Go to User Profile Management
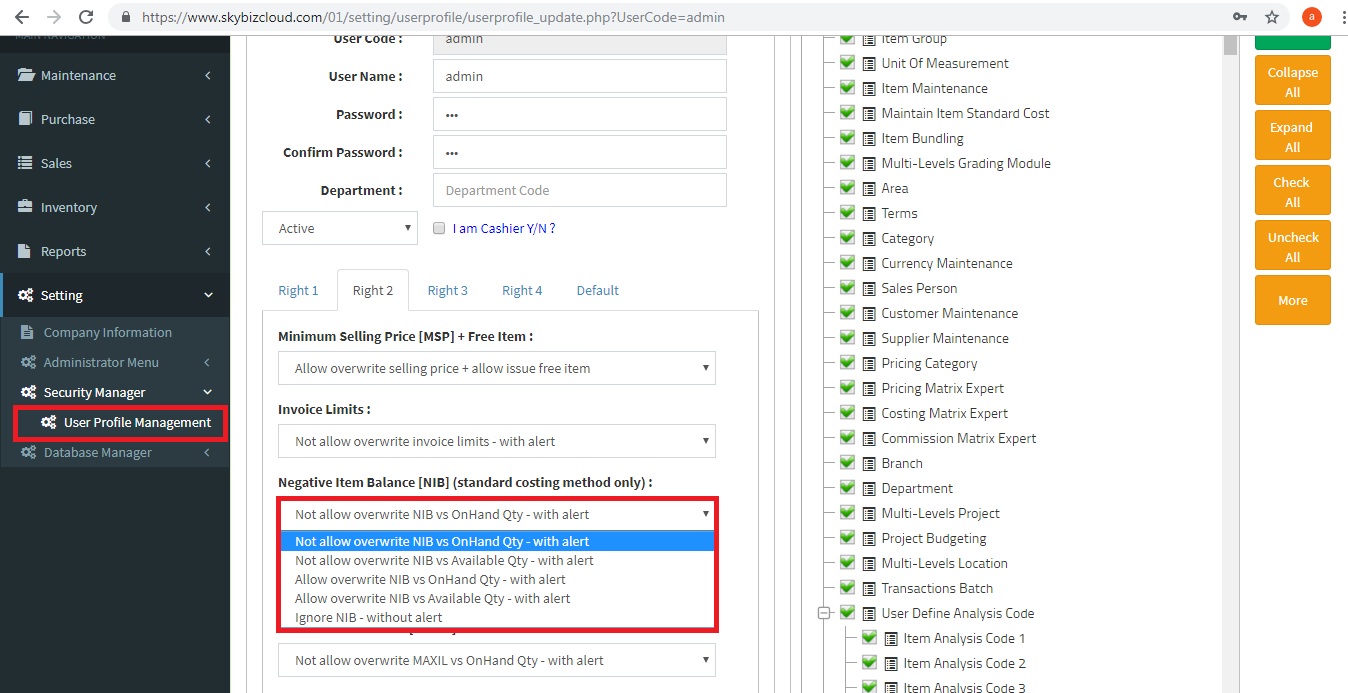This screenshot has height=693, width=1348. pyautogui.click(x=137, y=423)
